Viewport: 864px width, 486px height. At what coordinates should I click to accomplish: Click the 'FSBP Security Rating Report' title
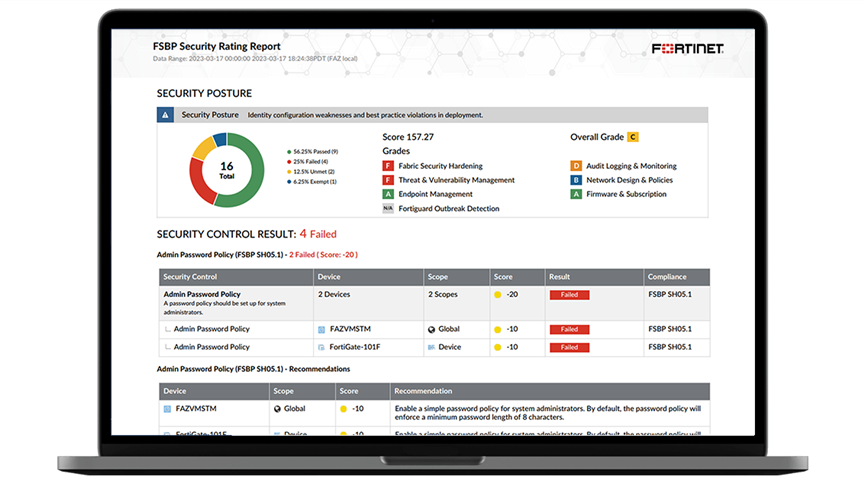tap(217, 47)
